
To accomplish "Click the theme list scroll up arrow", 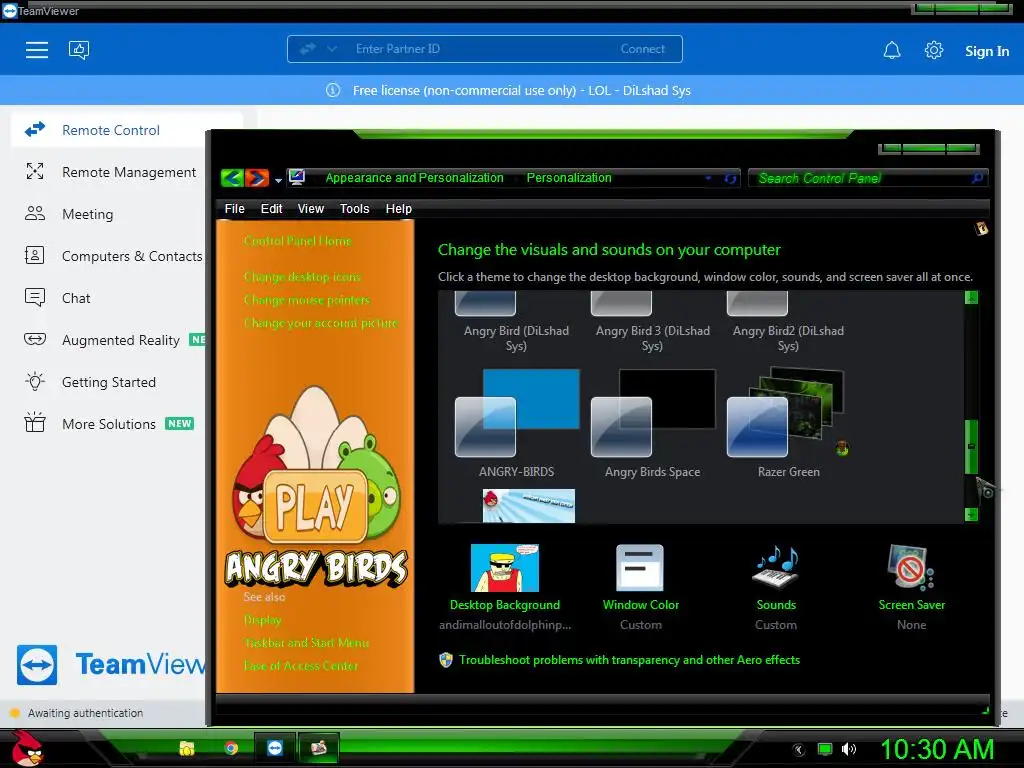I will point(971,298).
